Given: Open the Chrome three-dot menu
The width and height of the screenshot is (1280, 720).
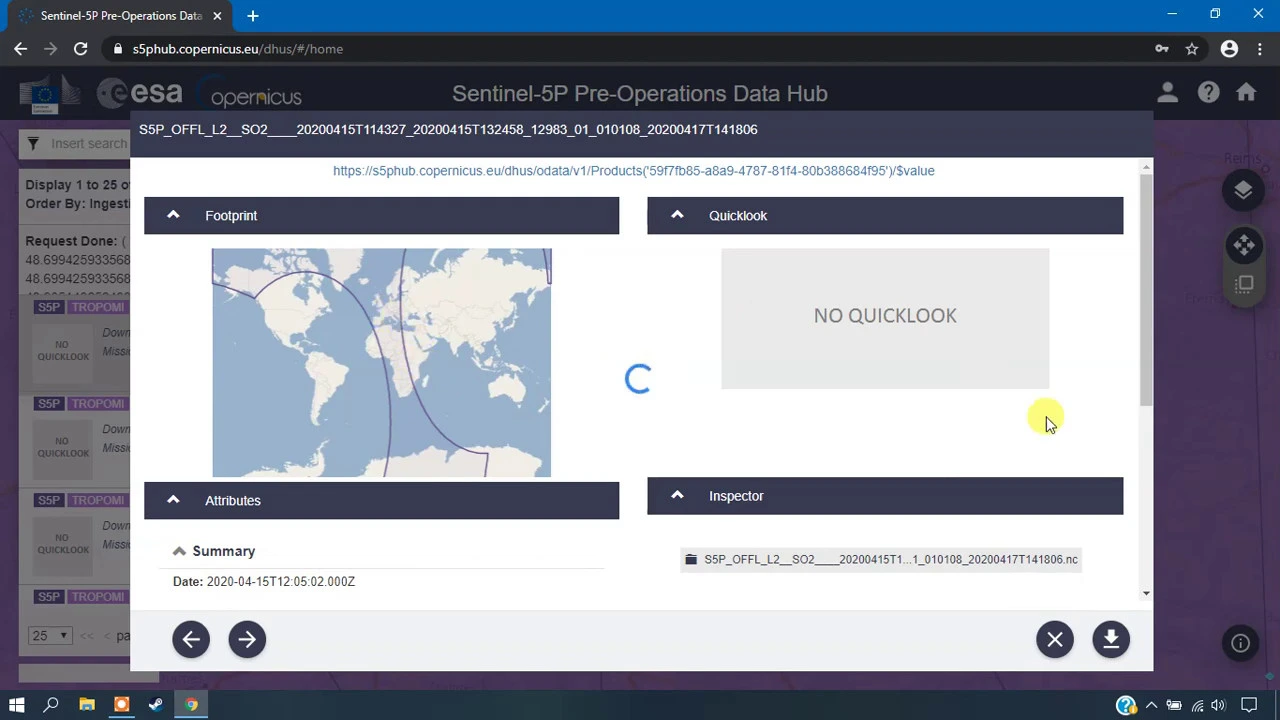Looking at the screenshot, I should [x=1259, y=48].
